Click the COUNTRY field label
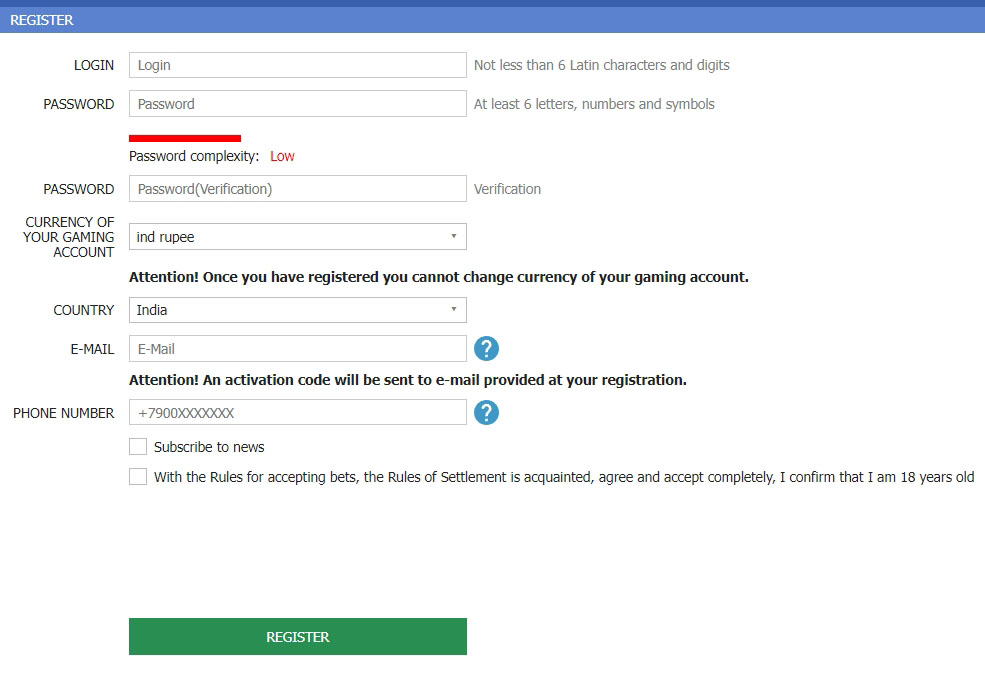This screenshot has width=985, height=681. (x=84, y=310)
